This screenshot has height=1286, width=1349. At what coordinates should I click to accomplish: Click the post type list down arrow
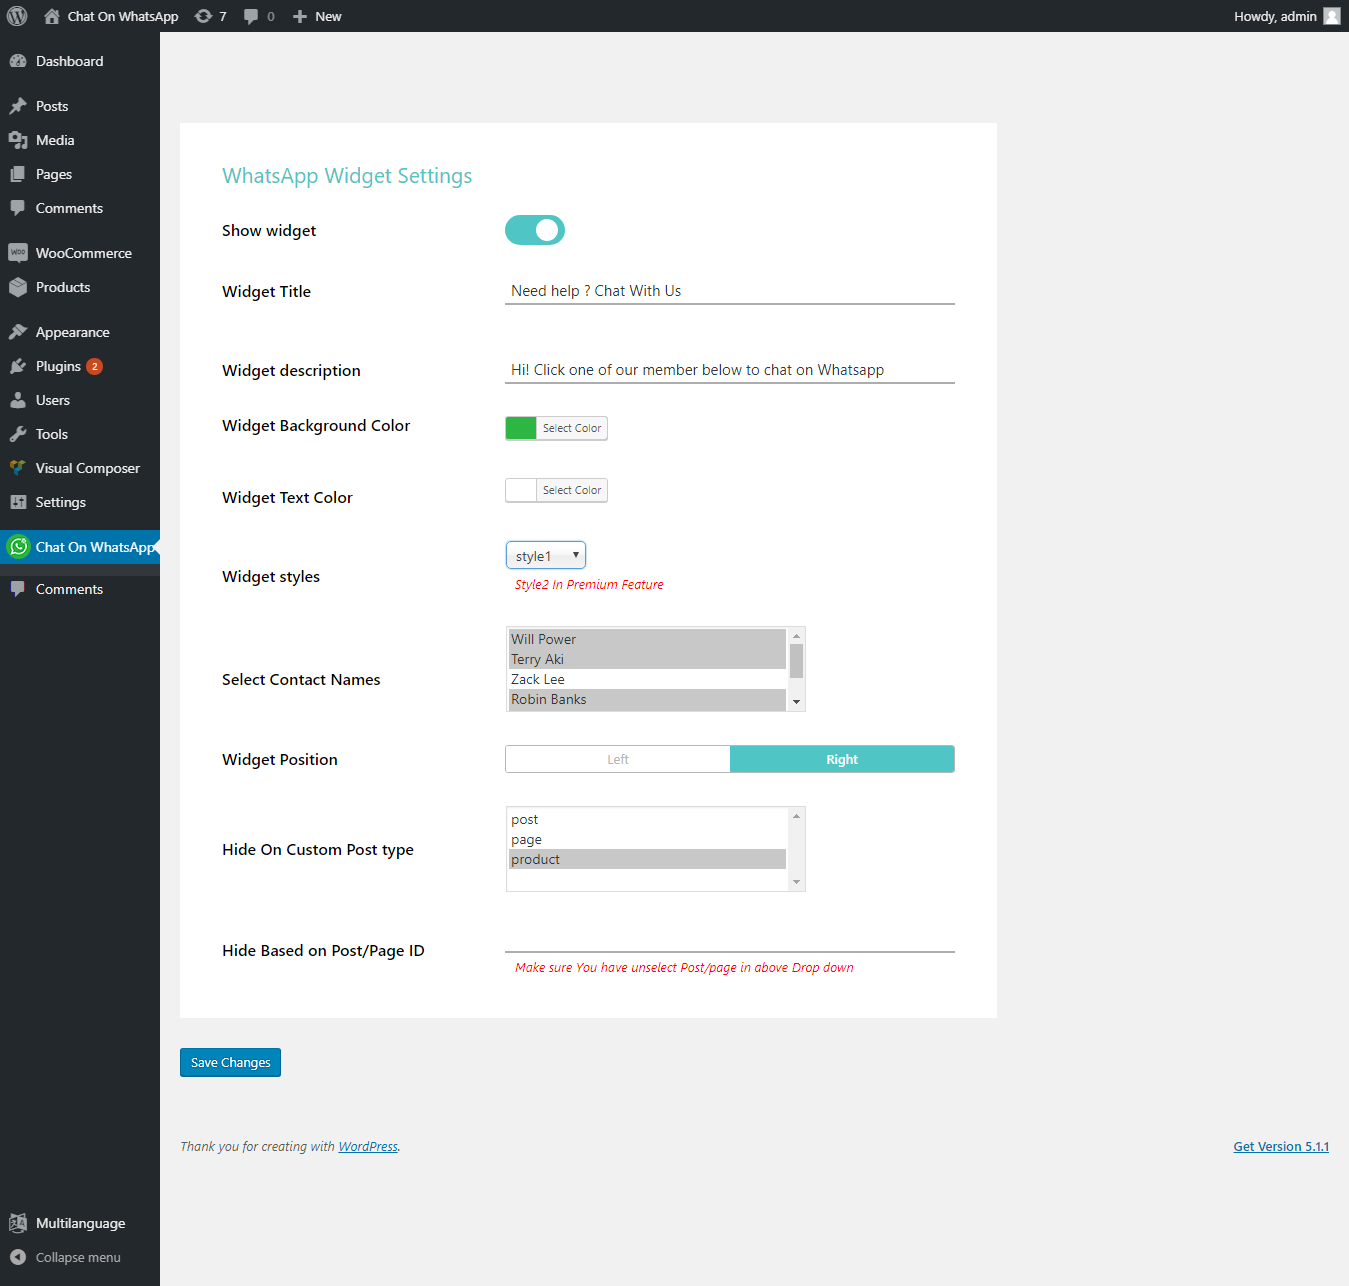[796, 882]
